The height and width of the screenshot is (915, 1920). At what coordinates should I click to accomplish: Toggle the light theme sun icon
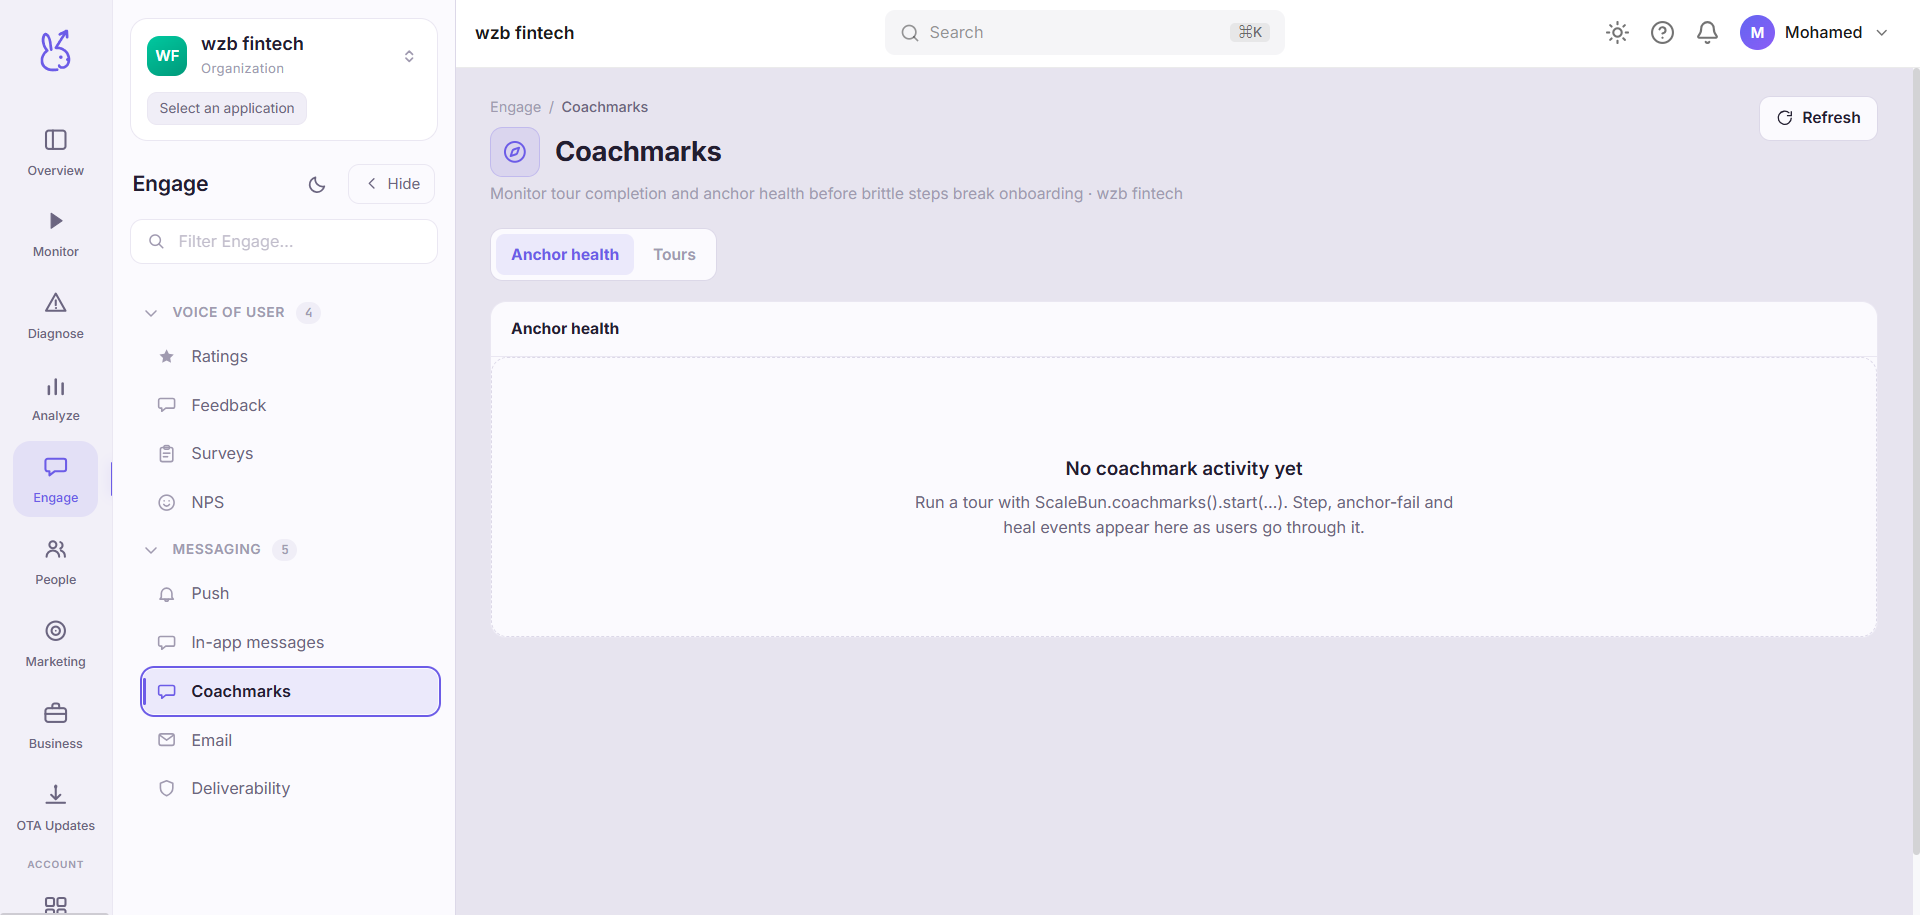coord(1617,33)
